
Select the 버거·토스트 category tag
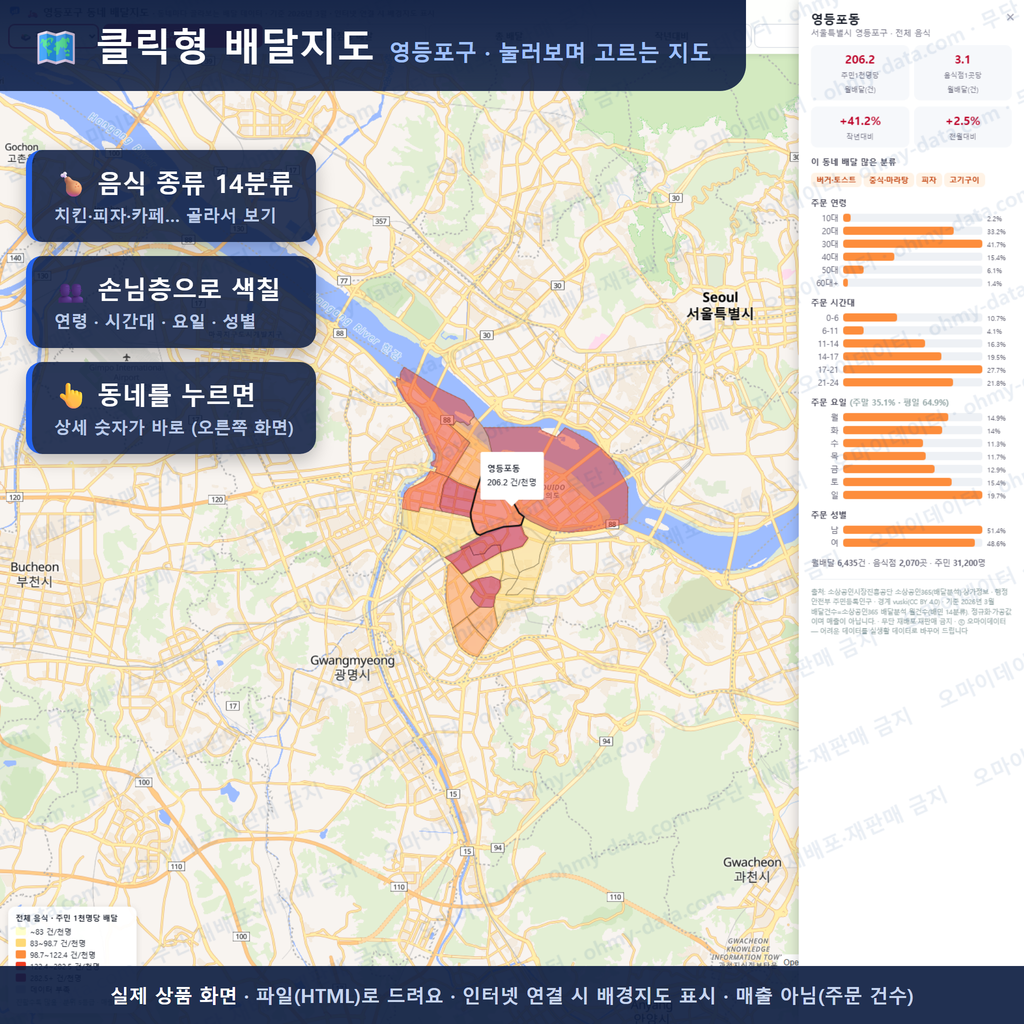pos(835,180)
